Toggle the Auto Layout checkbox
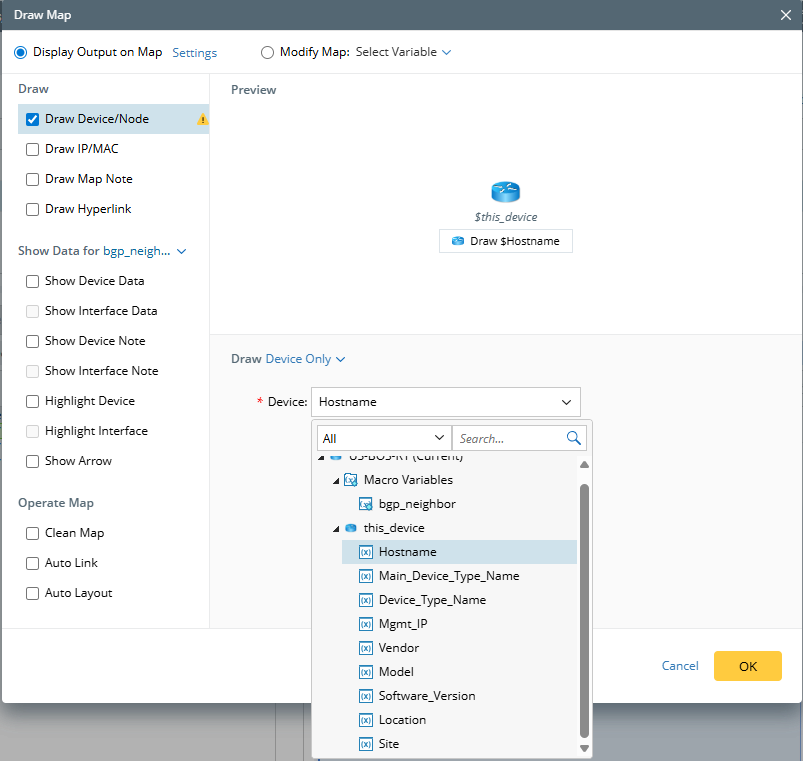The width and height of the screenshot is (803, 761). coord(32,593)
